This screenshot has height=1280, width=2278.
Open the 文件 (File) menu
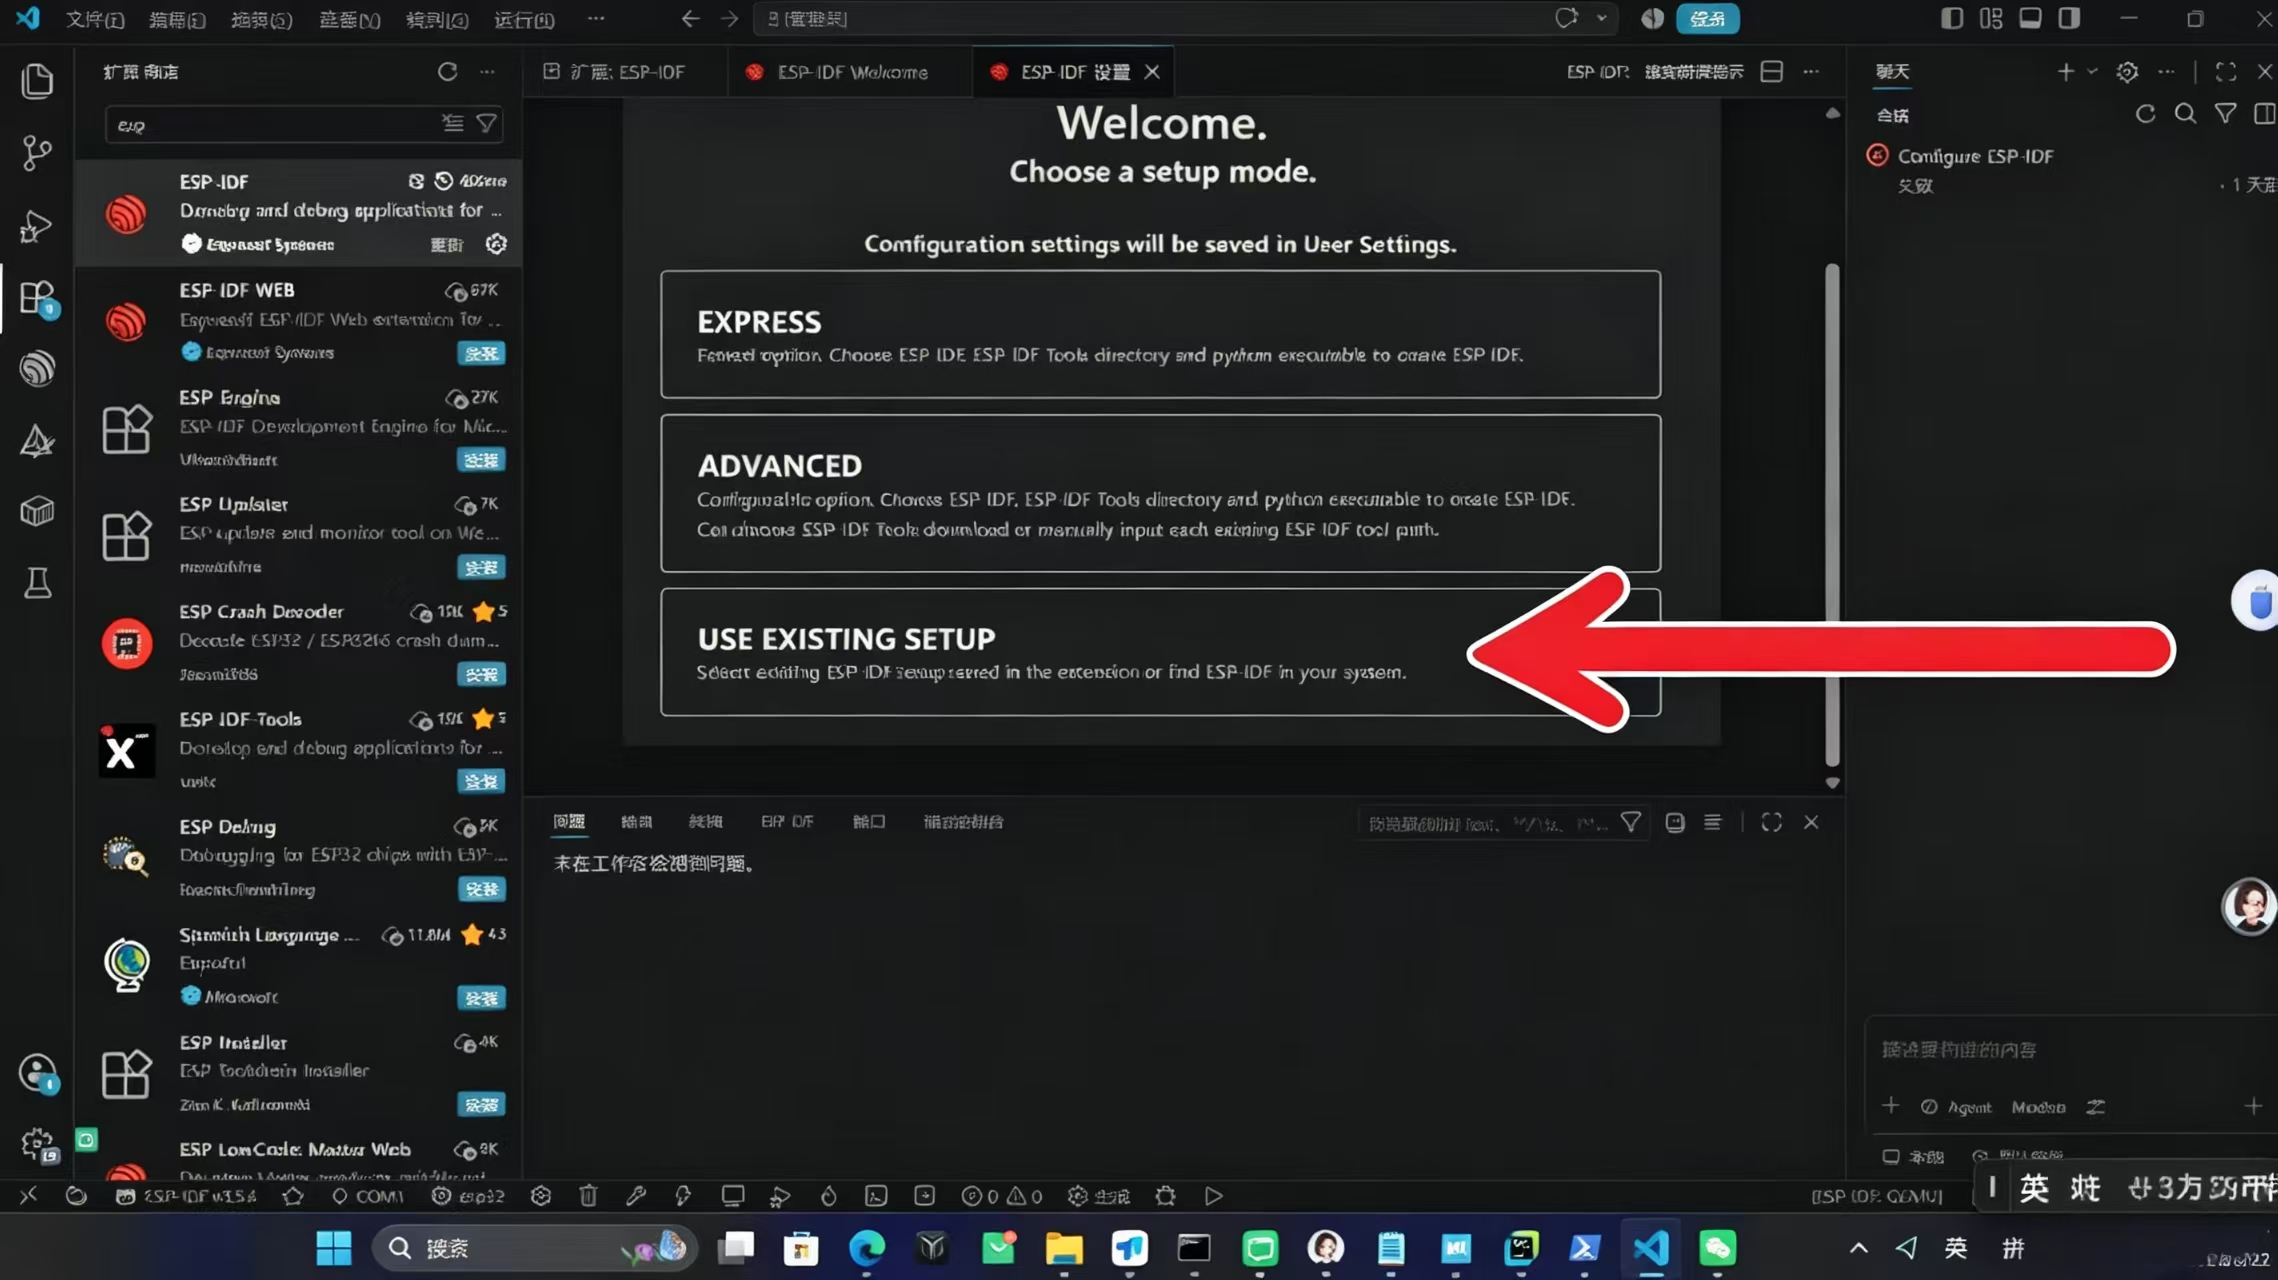tap(95, 19)
